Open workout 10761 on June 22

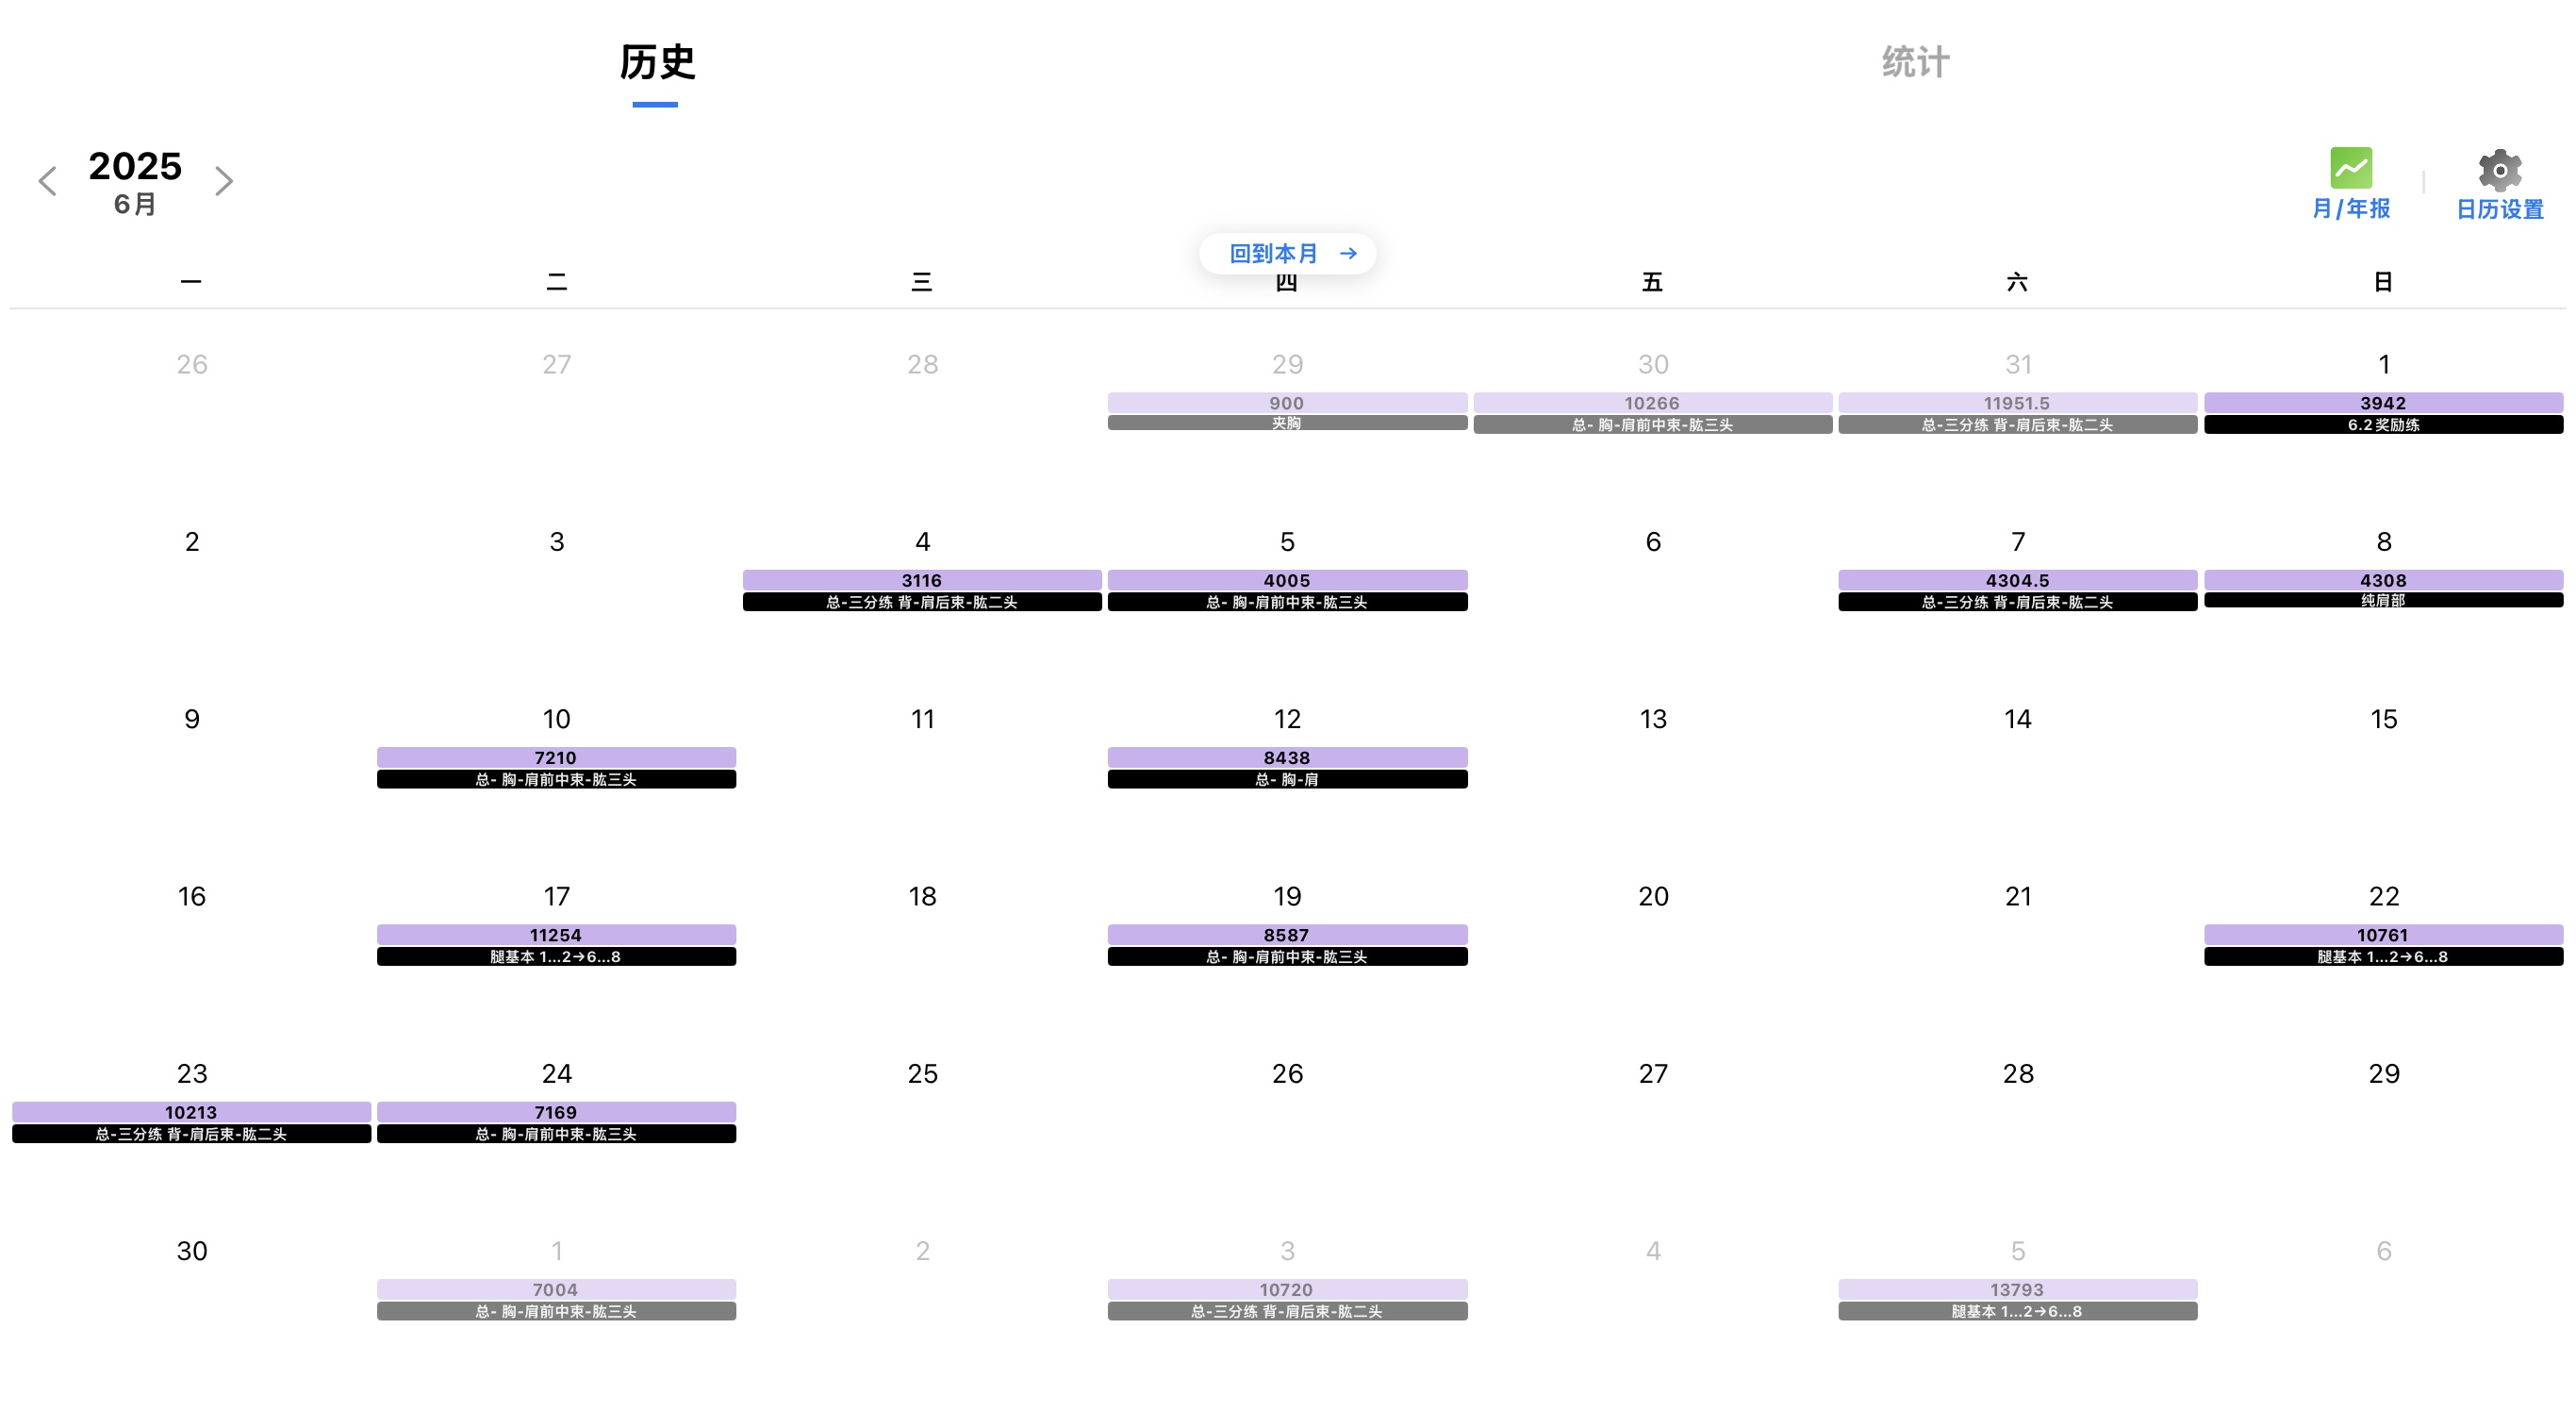pyautogui.click(x=2383, y=935)
